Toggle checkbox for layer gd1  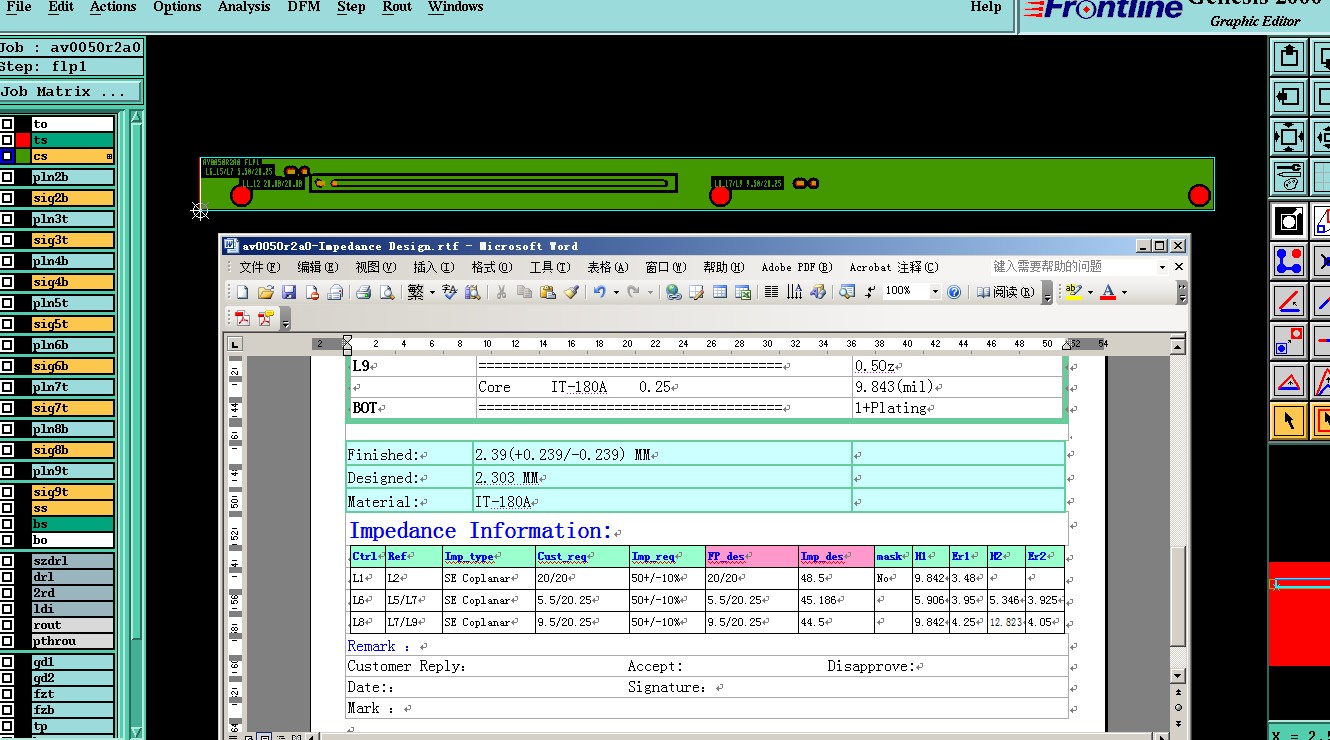(x=7, y=662)
